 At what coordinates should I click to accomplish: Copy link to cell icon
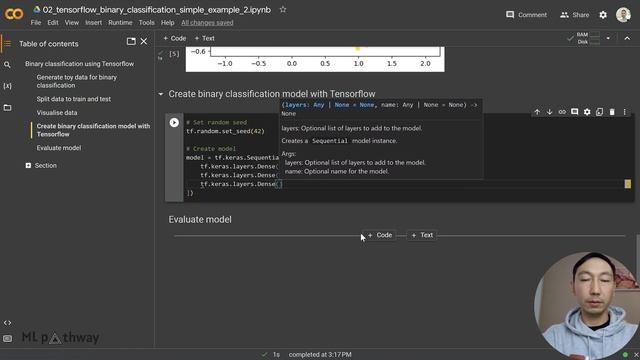tap(562, 112)
